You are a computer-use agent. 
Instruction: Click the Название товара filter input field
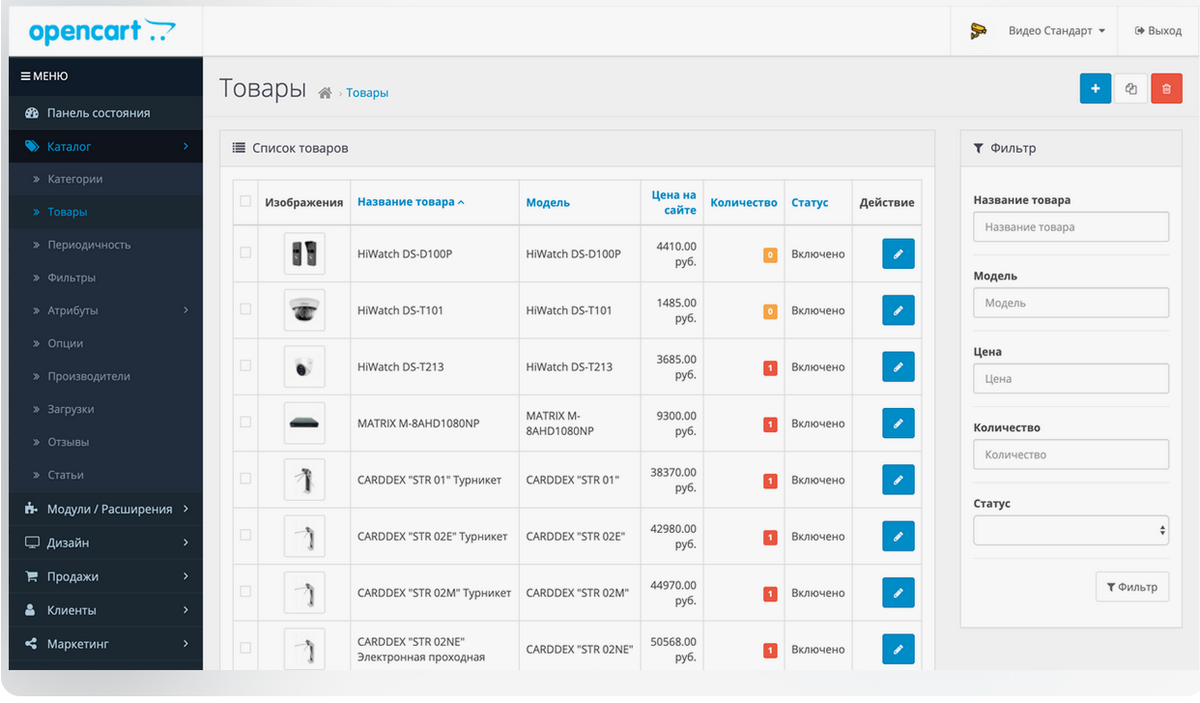1070,226
